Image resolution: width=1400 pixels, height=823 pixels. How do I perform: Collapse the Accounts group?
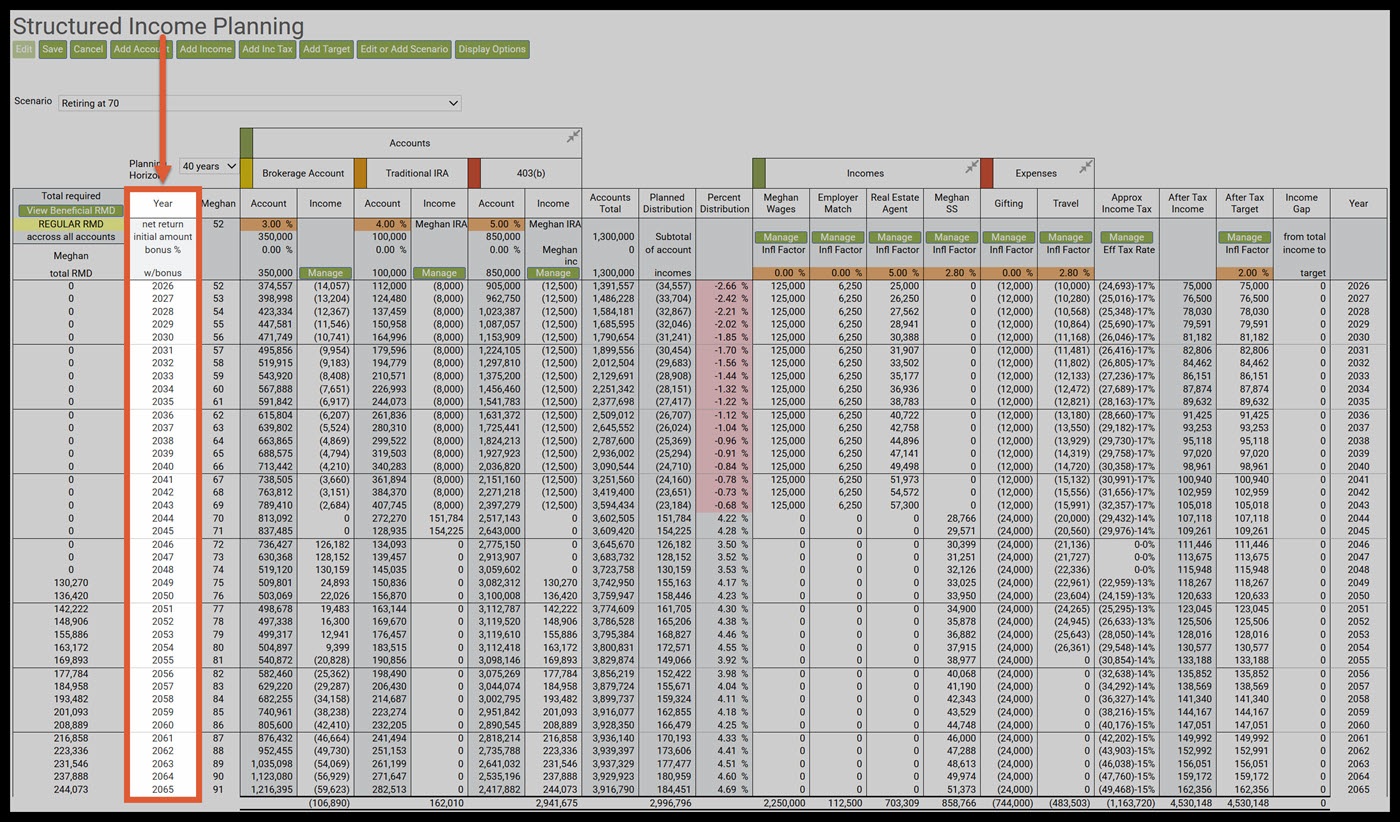click(x=573, y=137)
